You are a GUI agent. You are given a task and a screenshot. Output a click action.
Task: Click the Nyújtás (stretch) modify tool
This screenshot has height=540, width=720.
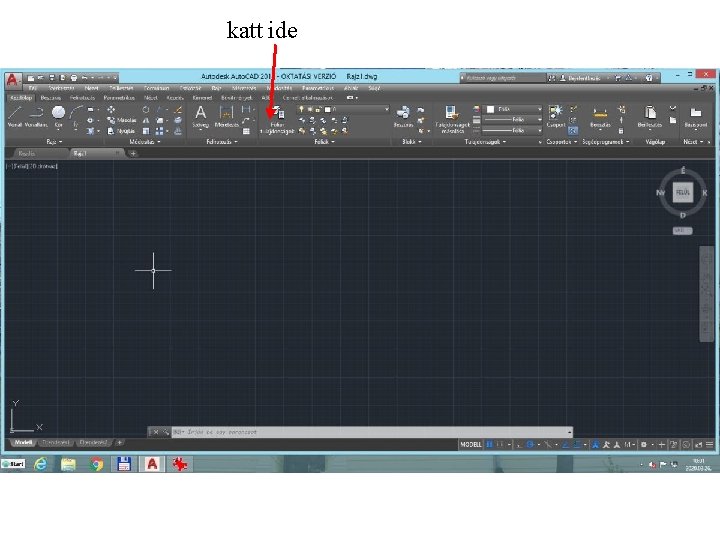pos(122,131)
